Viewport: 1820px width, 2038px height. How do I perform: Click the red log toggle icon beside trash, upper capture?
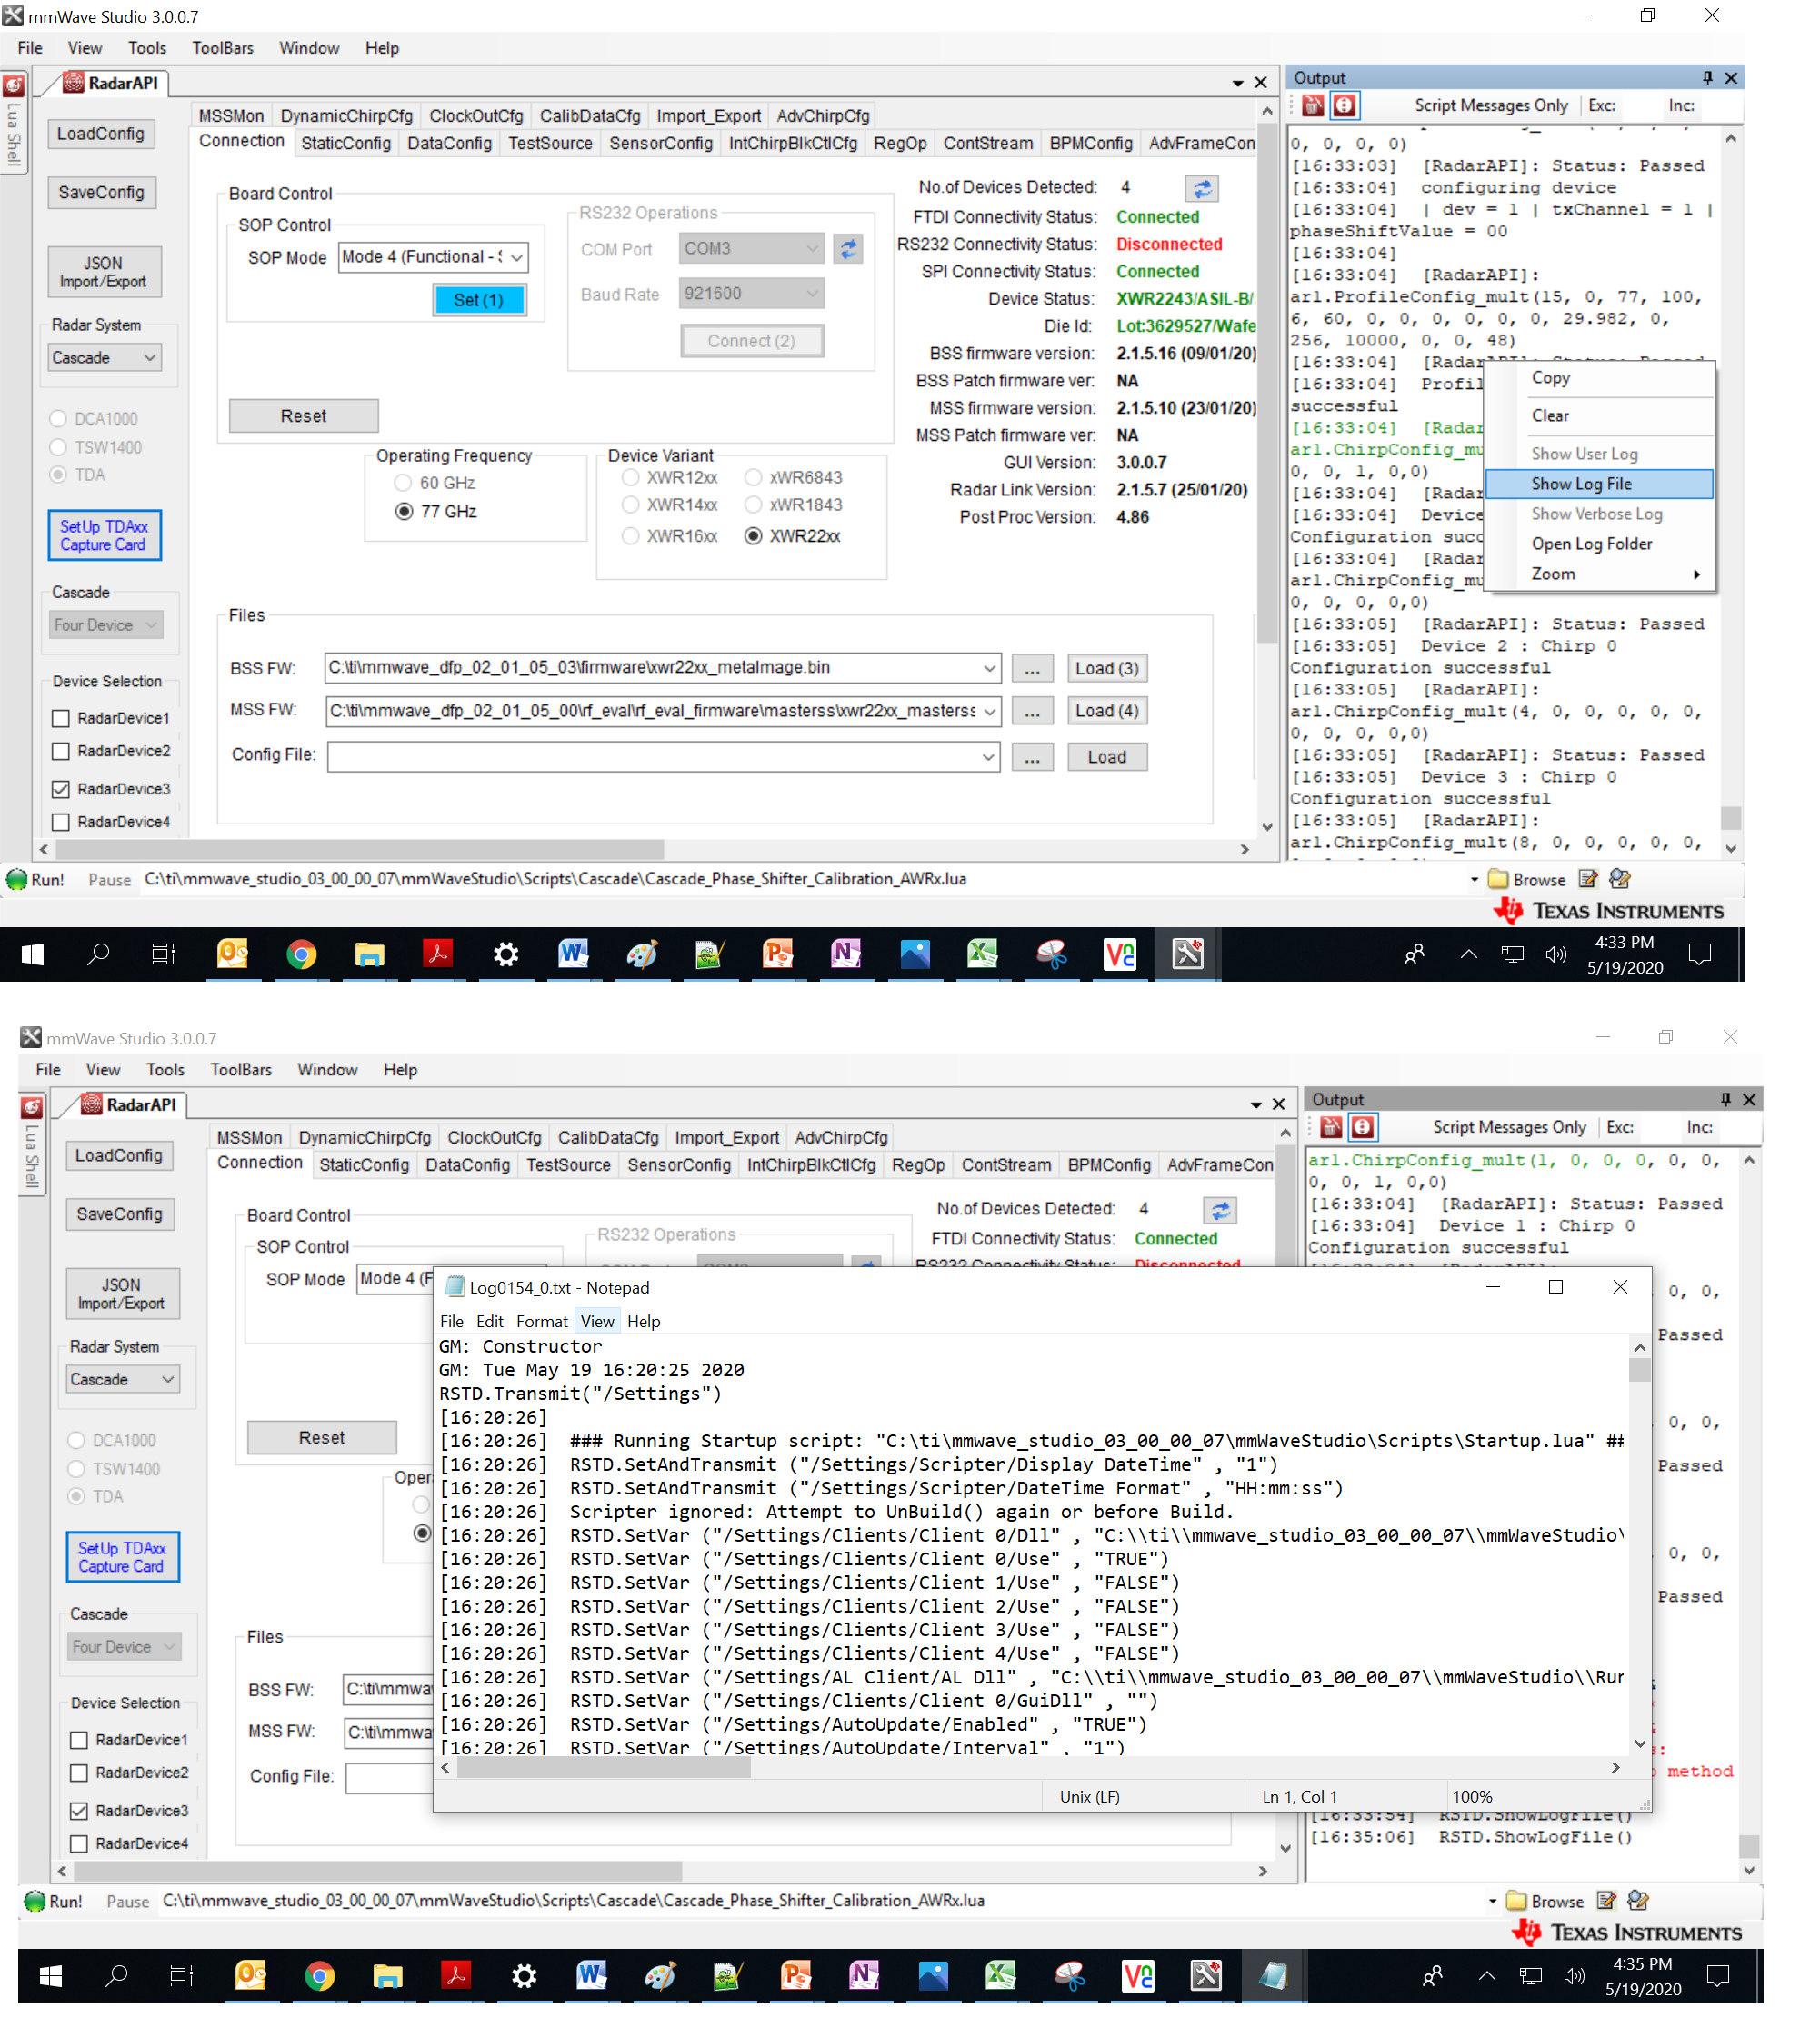coord(1344,105)
